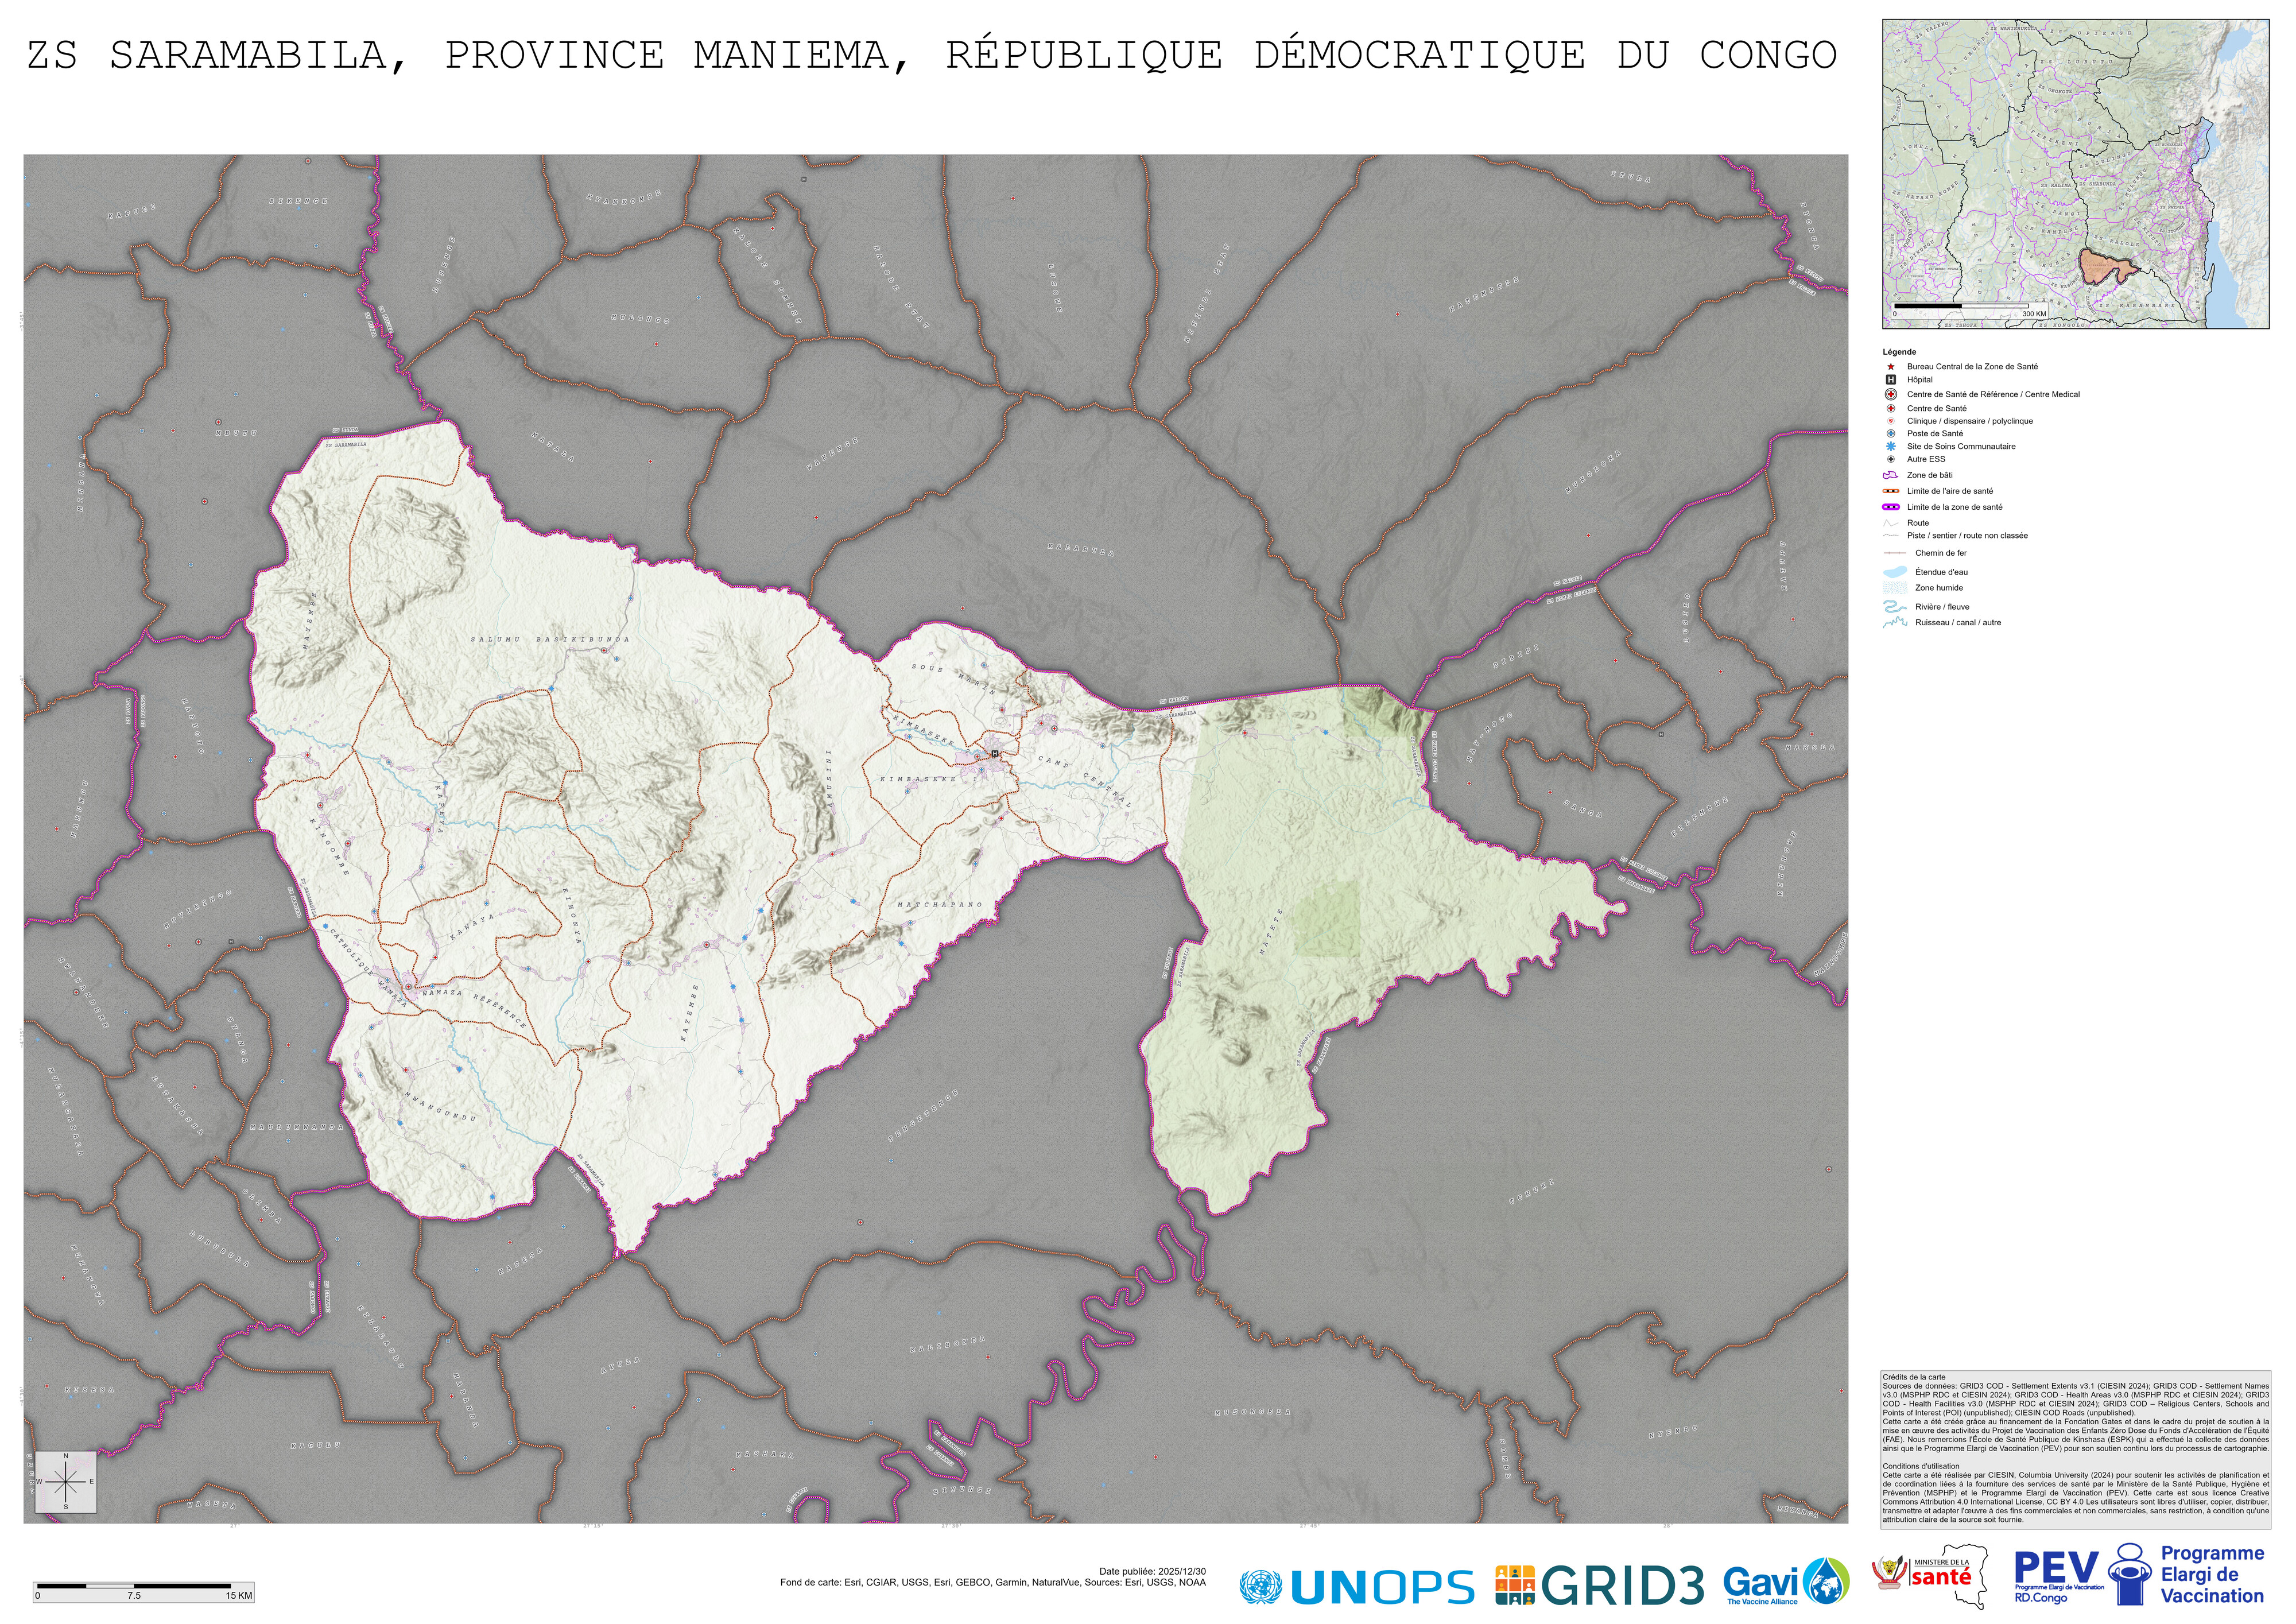Click the map title 'ZS SARAMABILA, PROVINCE MANIEMA'

pos(931,55)
